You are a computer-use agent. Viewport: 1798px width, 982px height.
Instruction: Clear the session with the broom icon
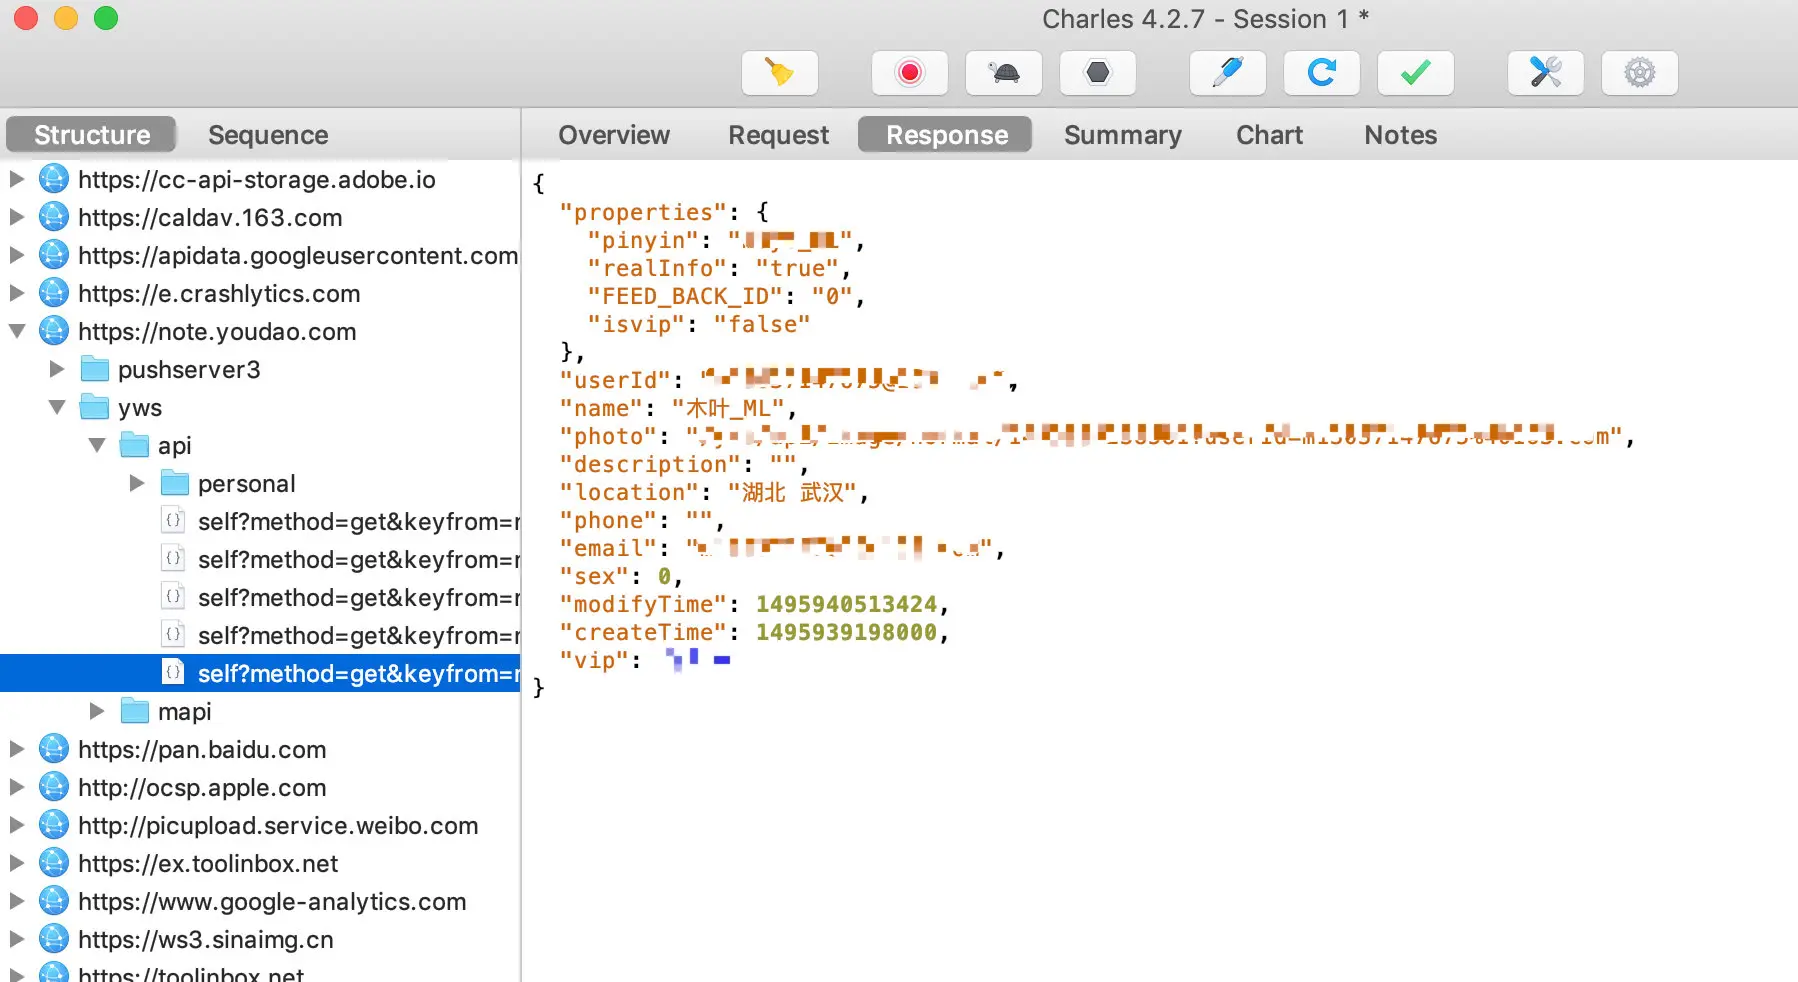click(780, 73)
